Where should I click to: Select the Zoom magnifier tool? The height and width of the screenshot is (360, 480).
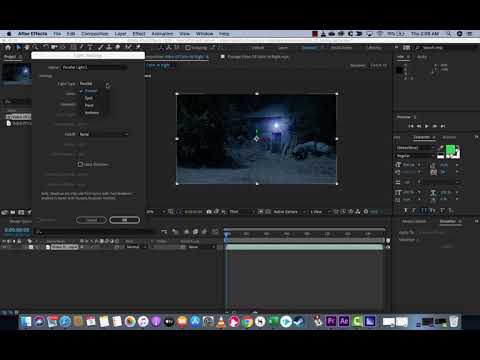tap(35, 47)
